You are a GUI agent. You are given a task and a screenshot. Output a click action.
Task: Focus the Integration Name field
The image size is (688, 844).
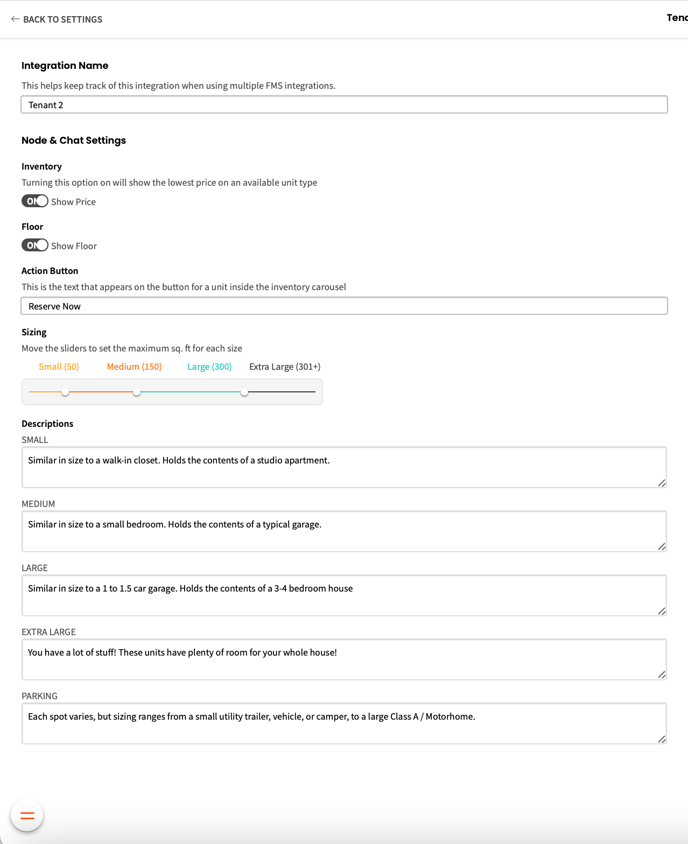pos(344,105)
